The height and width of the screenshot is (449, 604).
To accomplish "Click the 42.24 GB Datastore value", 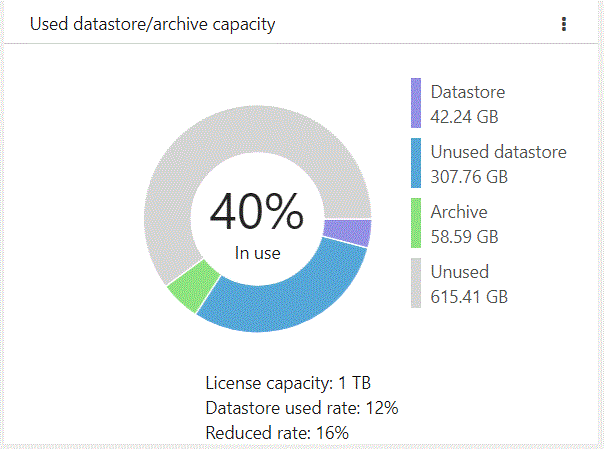I will 464,117.
